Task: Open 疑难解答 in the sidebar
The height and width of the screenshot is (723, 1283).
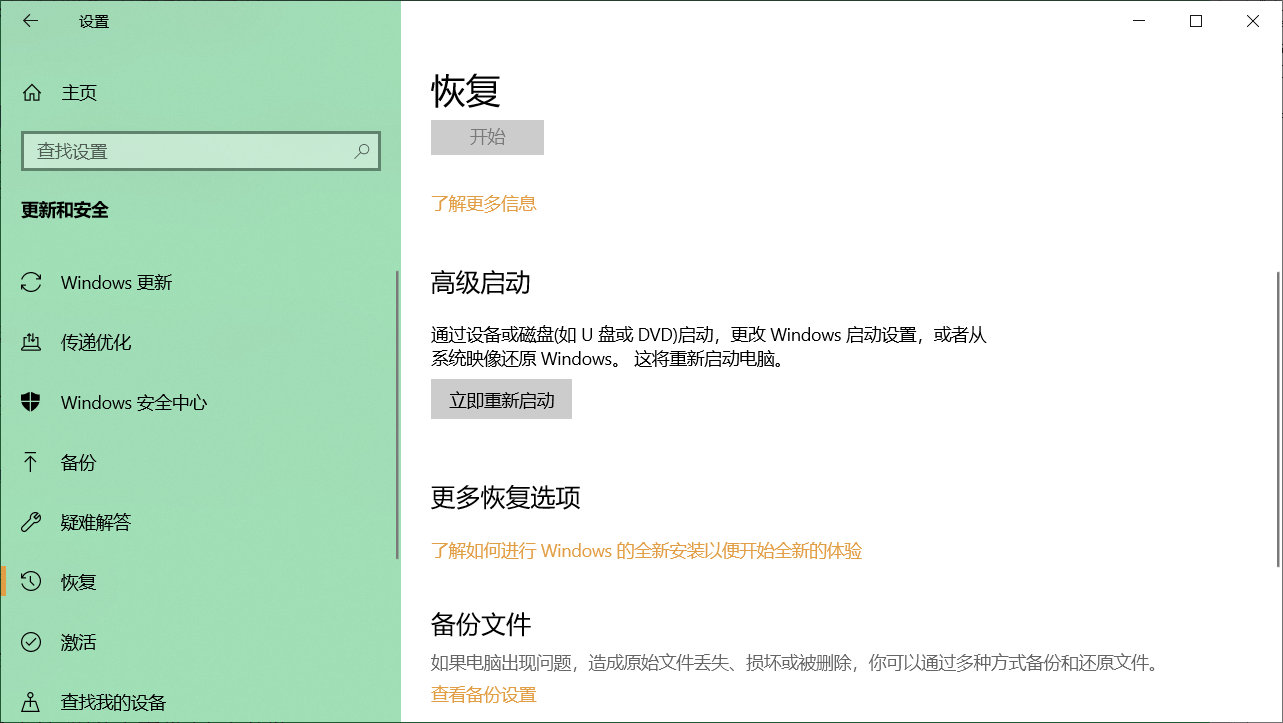Action: click(x=200, y=522)
